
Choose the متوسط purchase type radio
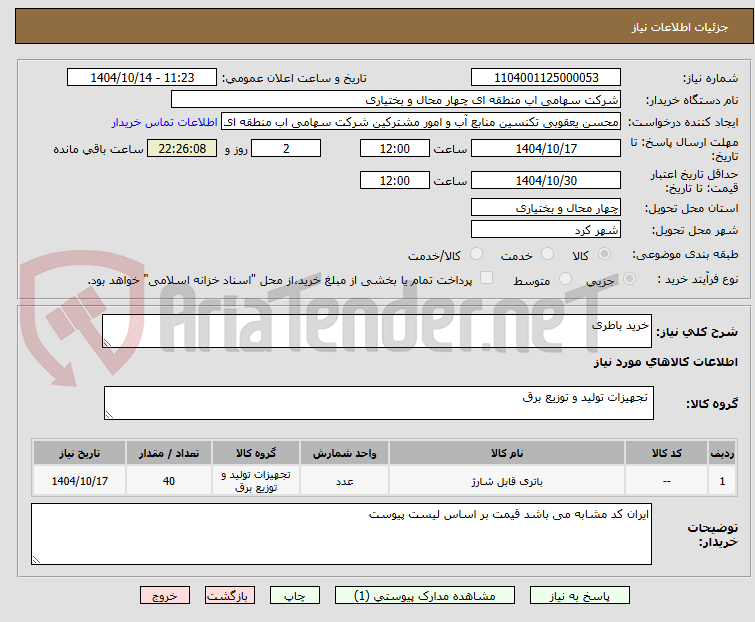click(x=565, y=279)
